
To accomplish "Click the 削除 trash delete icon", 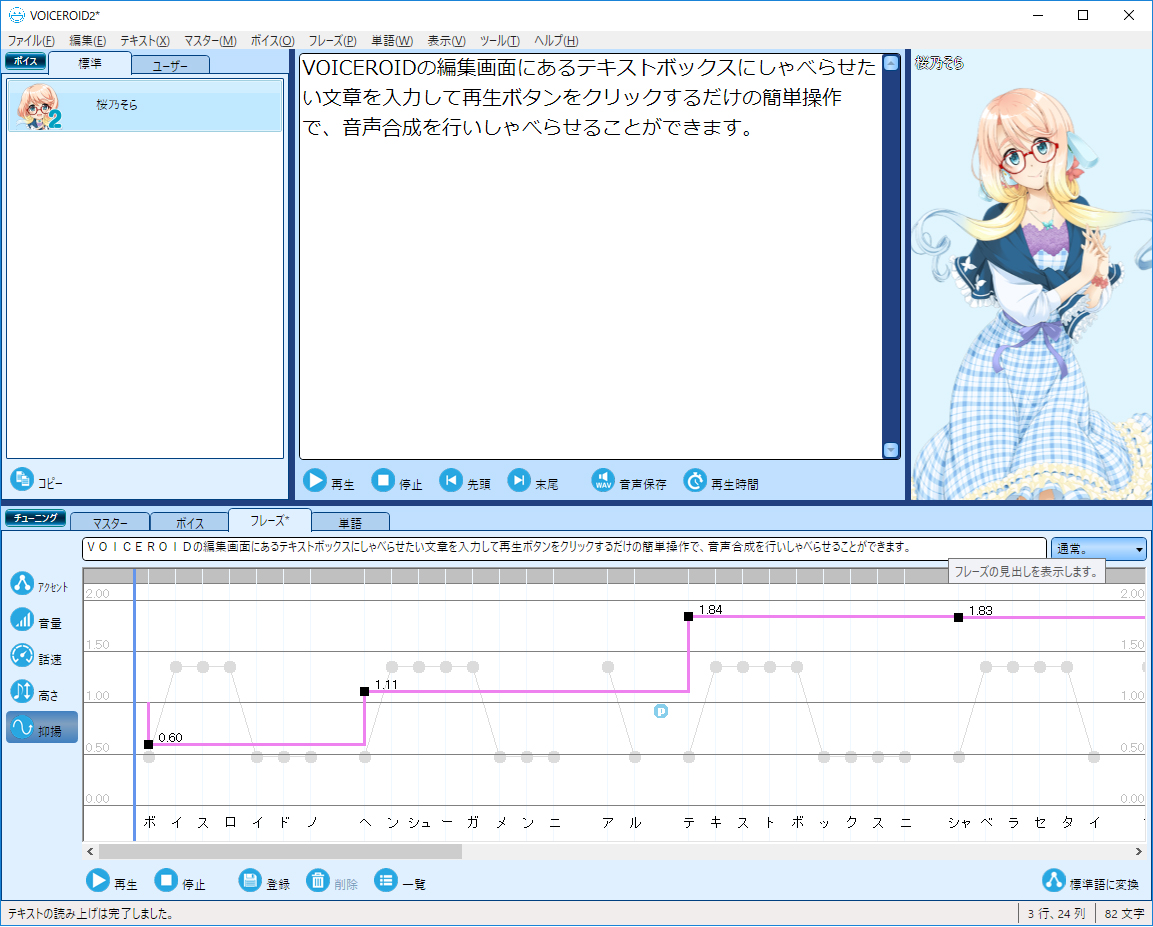I will pos(318,881).
